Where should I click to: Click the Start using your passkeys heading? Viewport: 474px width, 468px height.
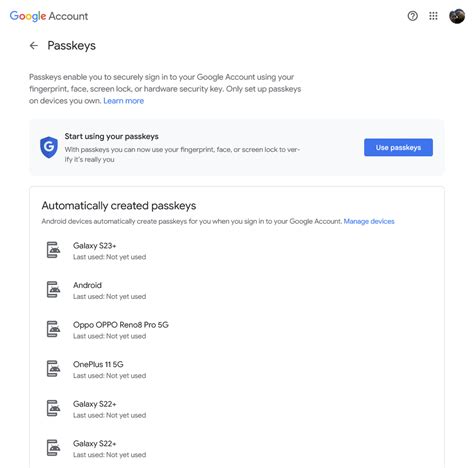(x=111, y=136)
